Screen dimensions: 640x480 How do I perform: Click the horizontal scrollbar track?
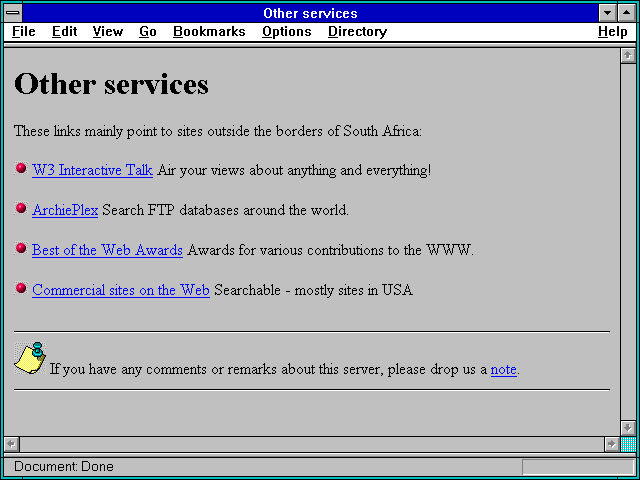click(x=312, y=444)
